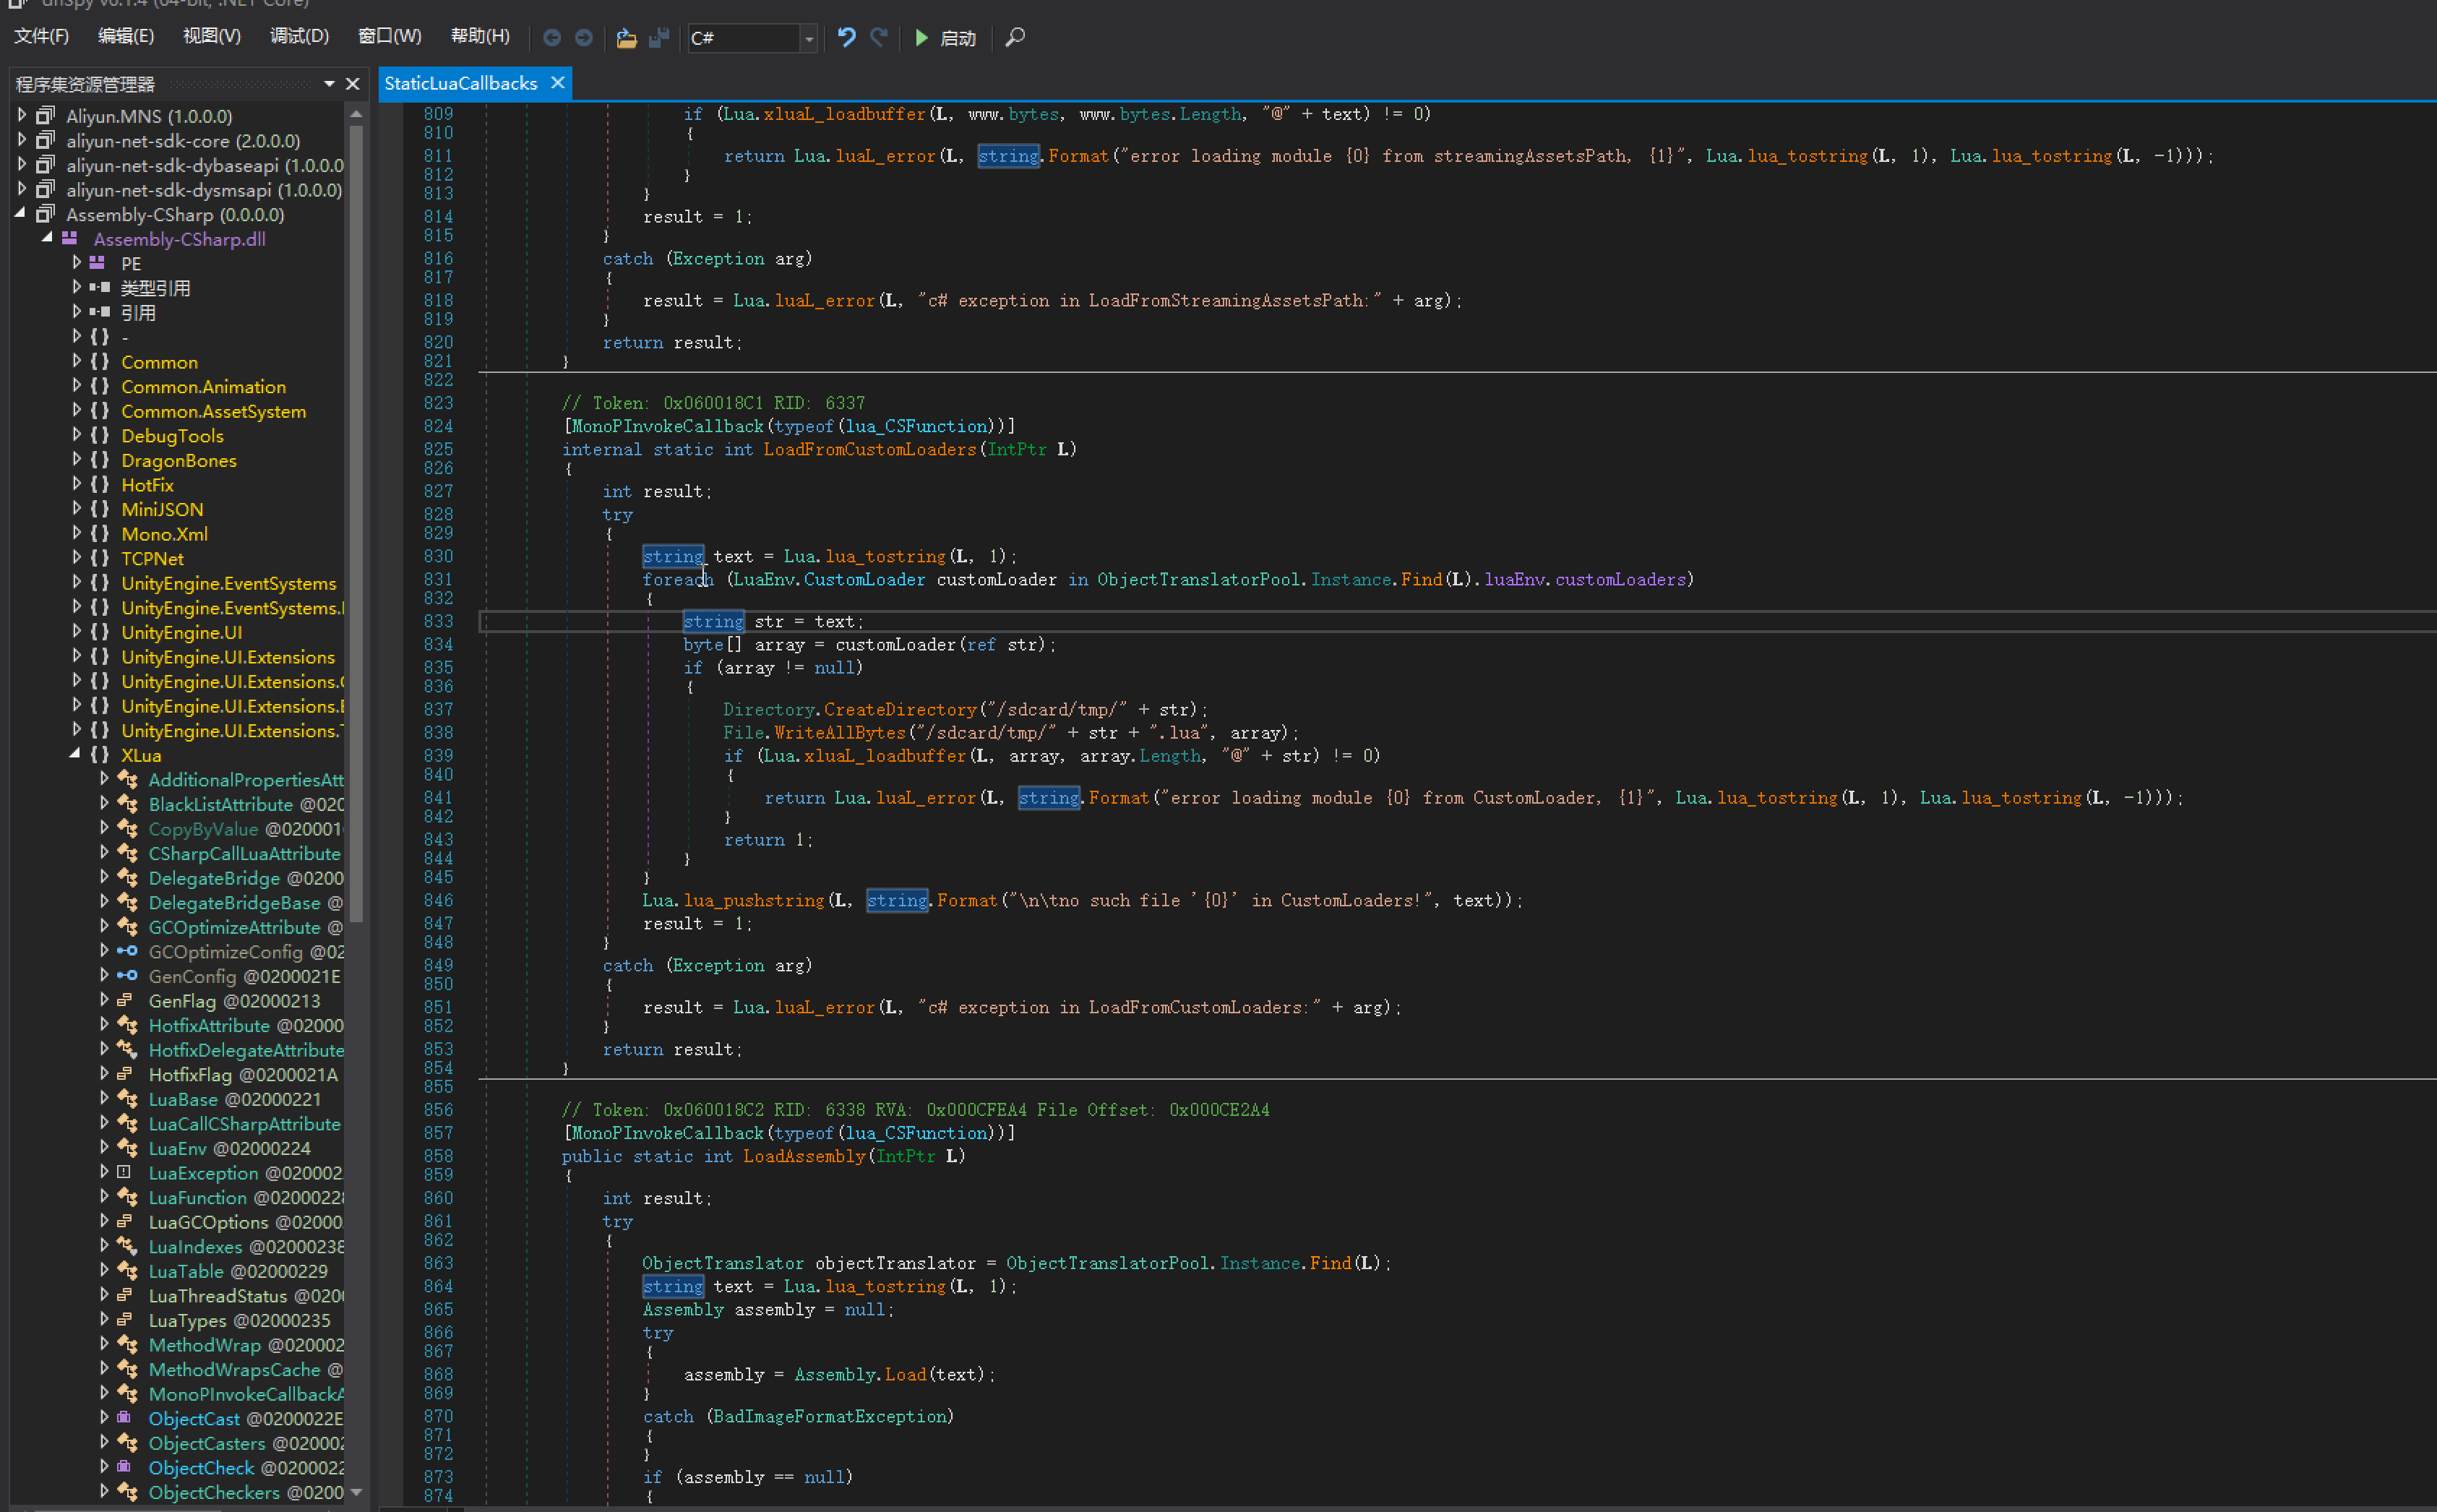The height and width of the screenshot is (1512, 2437).
Task: Collapse the Assembly-CSharp (0.0.0.0) node
Action: [x=21, y=214]
